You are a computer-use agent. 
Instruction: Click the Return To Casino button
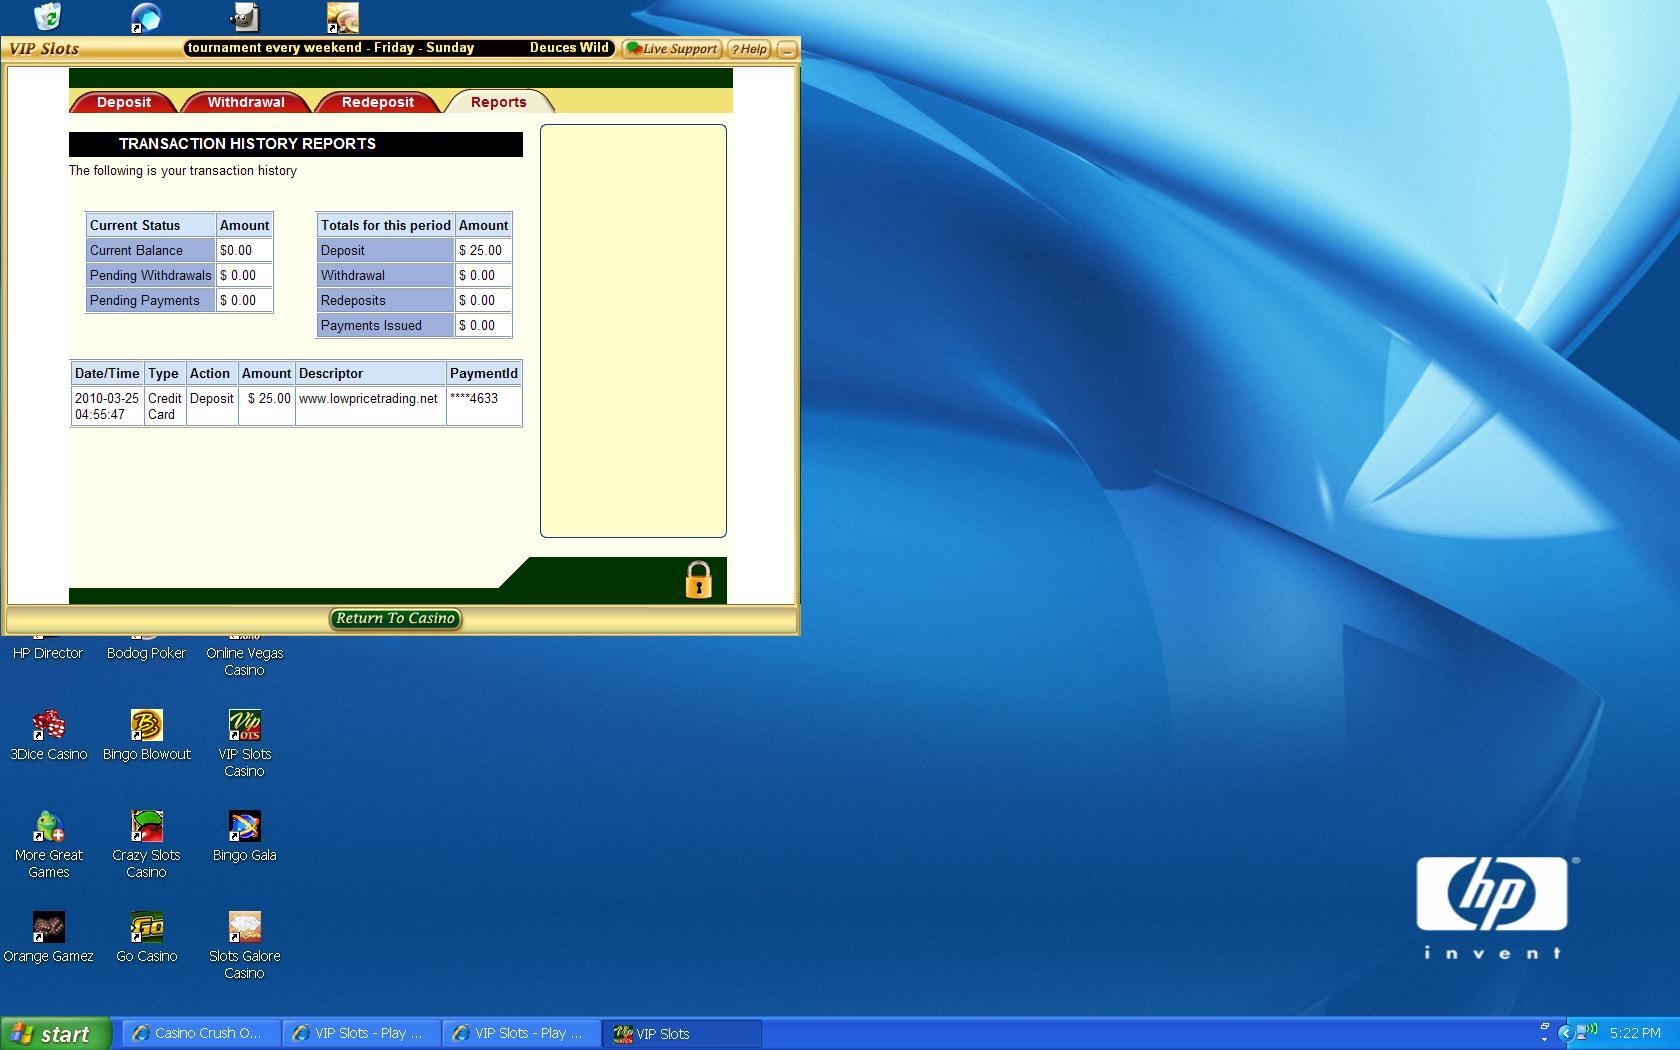395,619
